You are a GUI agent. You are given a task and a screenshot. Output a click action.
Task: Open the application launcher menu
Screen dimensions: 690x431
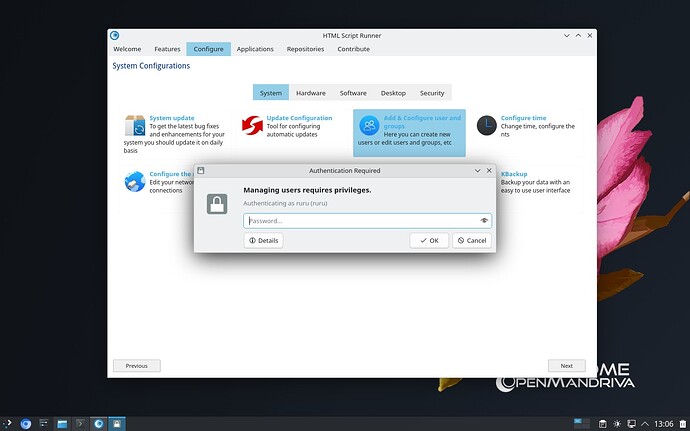coord(8,423)
